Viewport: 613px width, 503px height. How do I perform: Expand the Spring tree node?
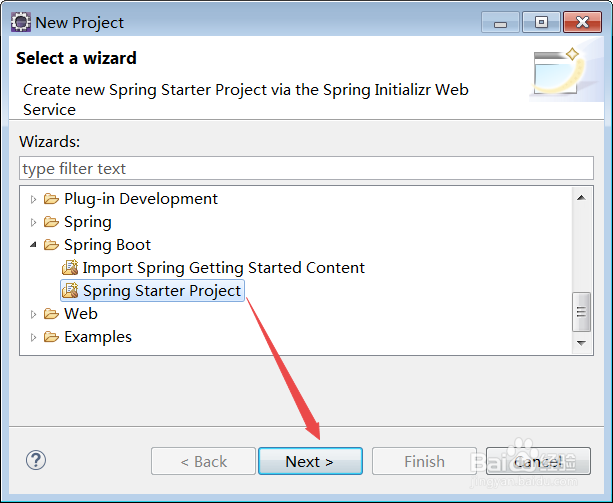coord(33,222)
